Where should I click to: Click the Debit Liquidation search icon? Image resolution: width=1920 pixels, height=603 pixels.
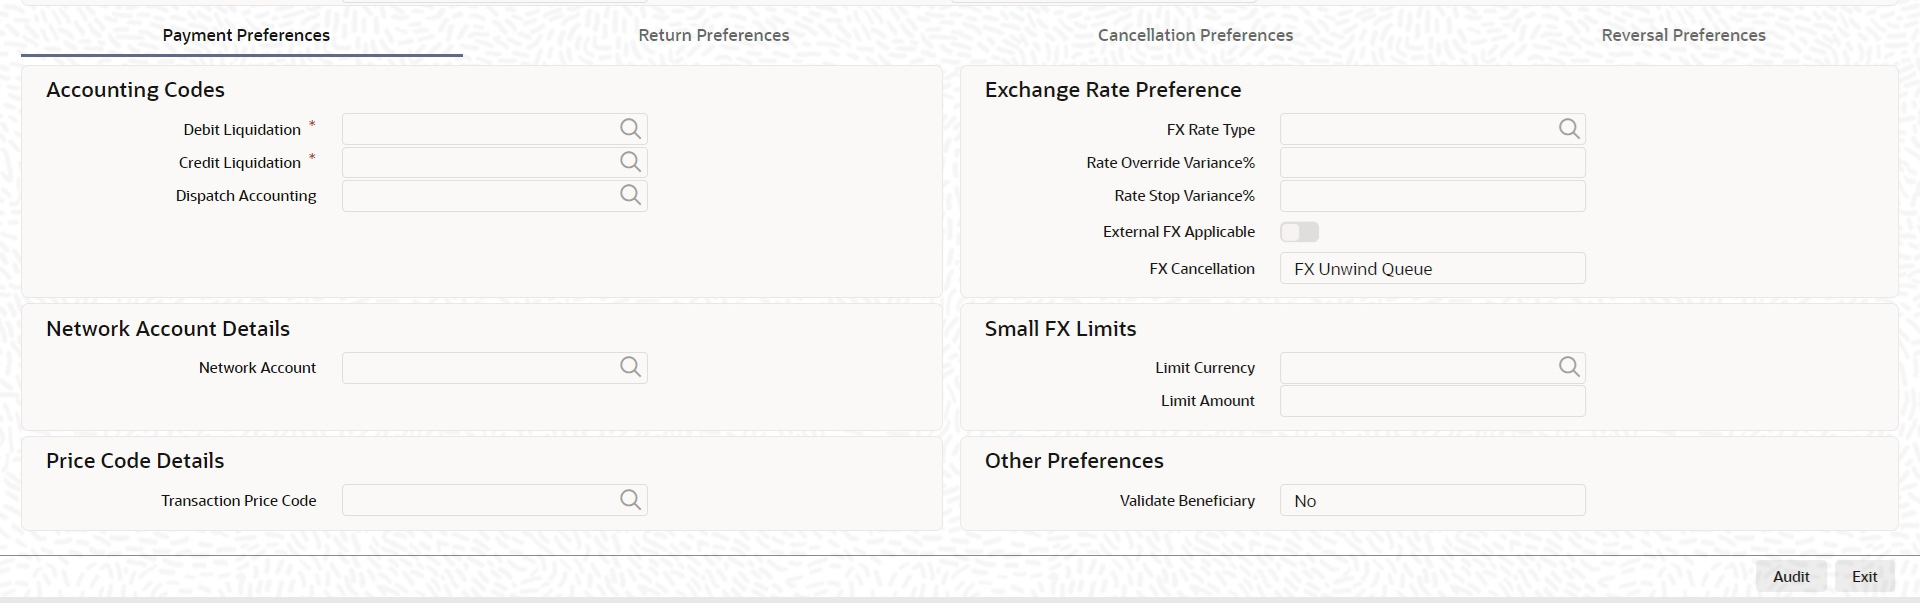click(630, 129)
